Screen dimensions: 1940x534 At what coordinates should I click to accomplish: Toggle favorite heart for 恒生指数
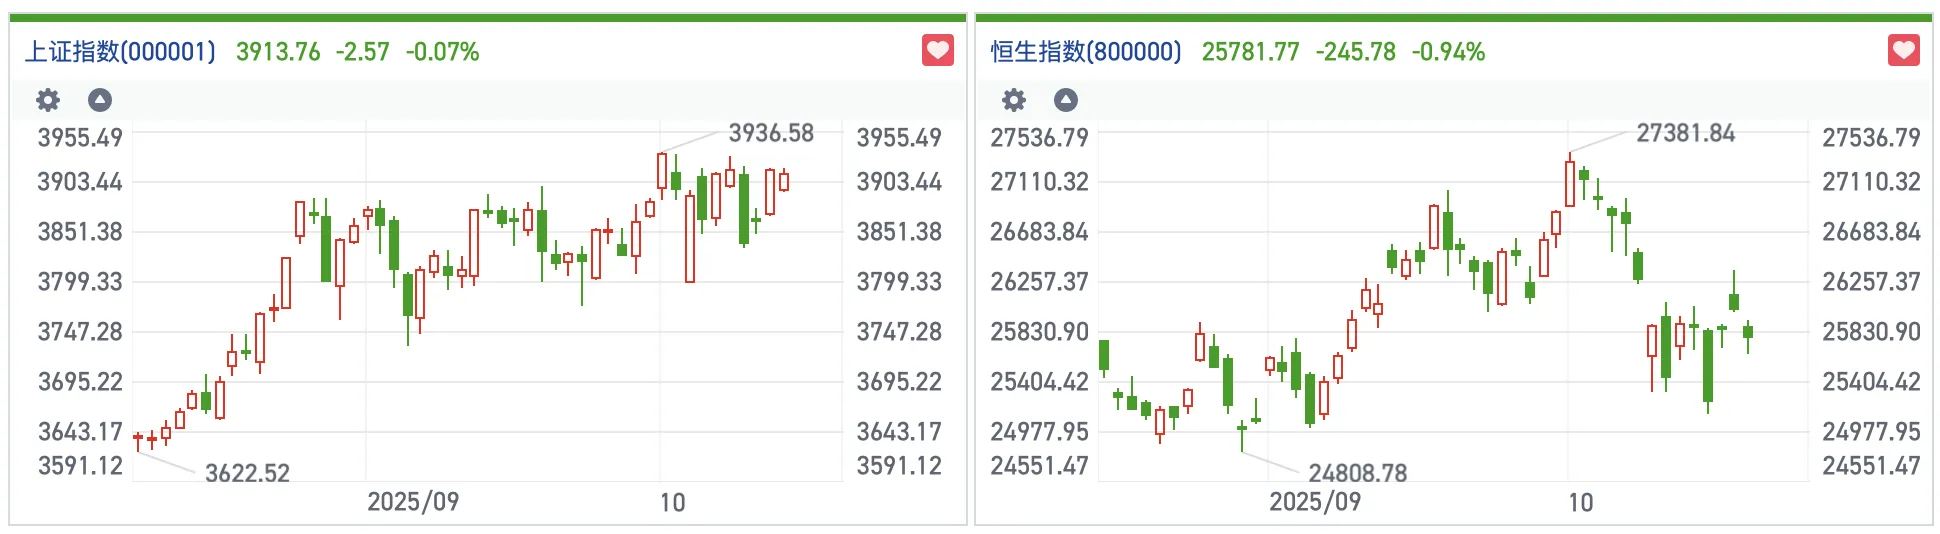coord(1903,50)
